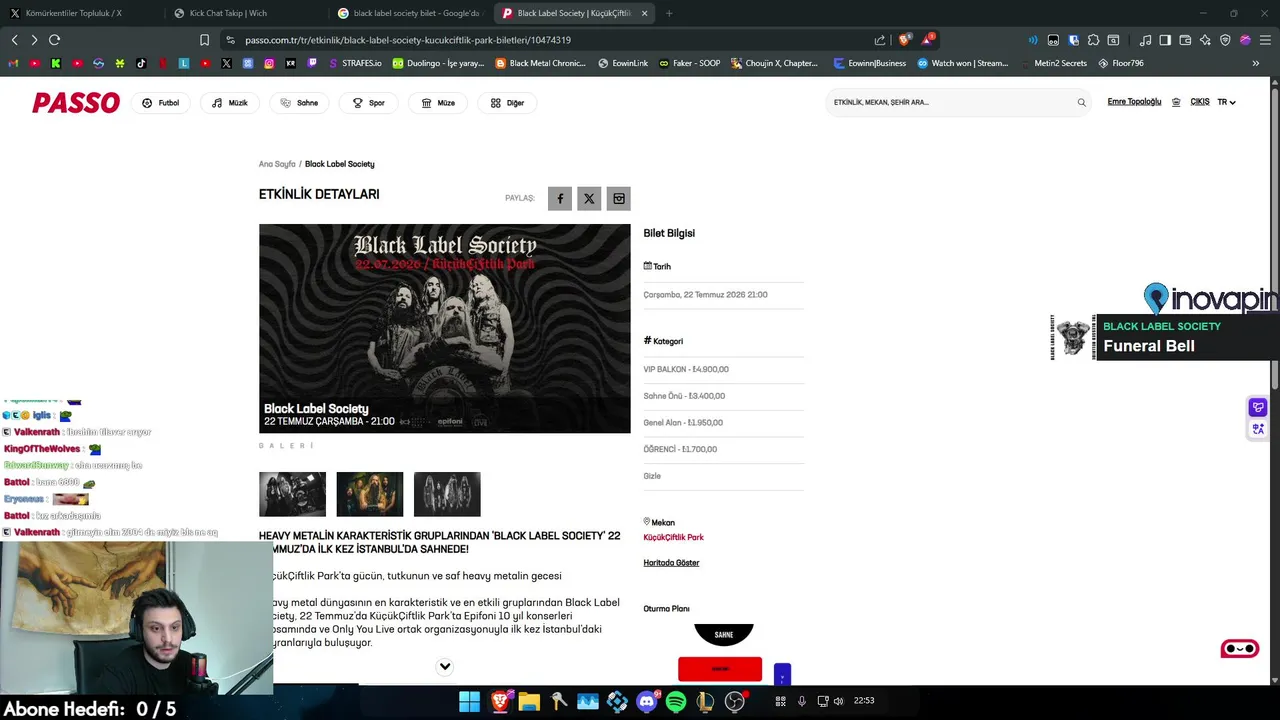The height and width of the screenshot is (720, 1280).
Task: Expand the description with the down chevron
Action: point(445,667)
